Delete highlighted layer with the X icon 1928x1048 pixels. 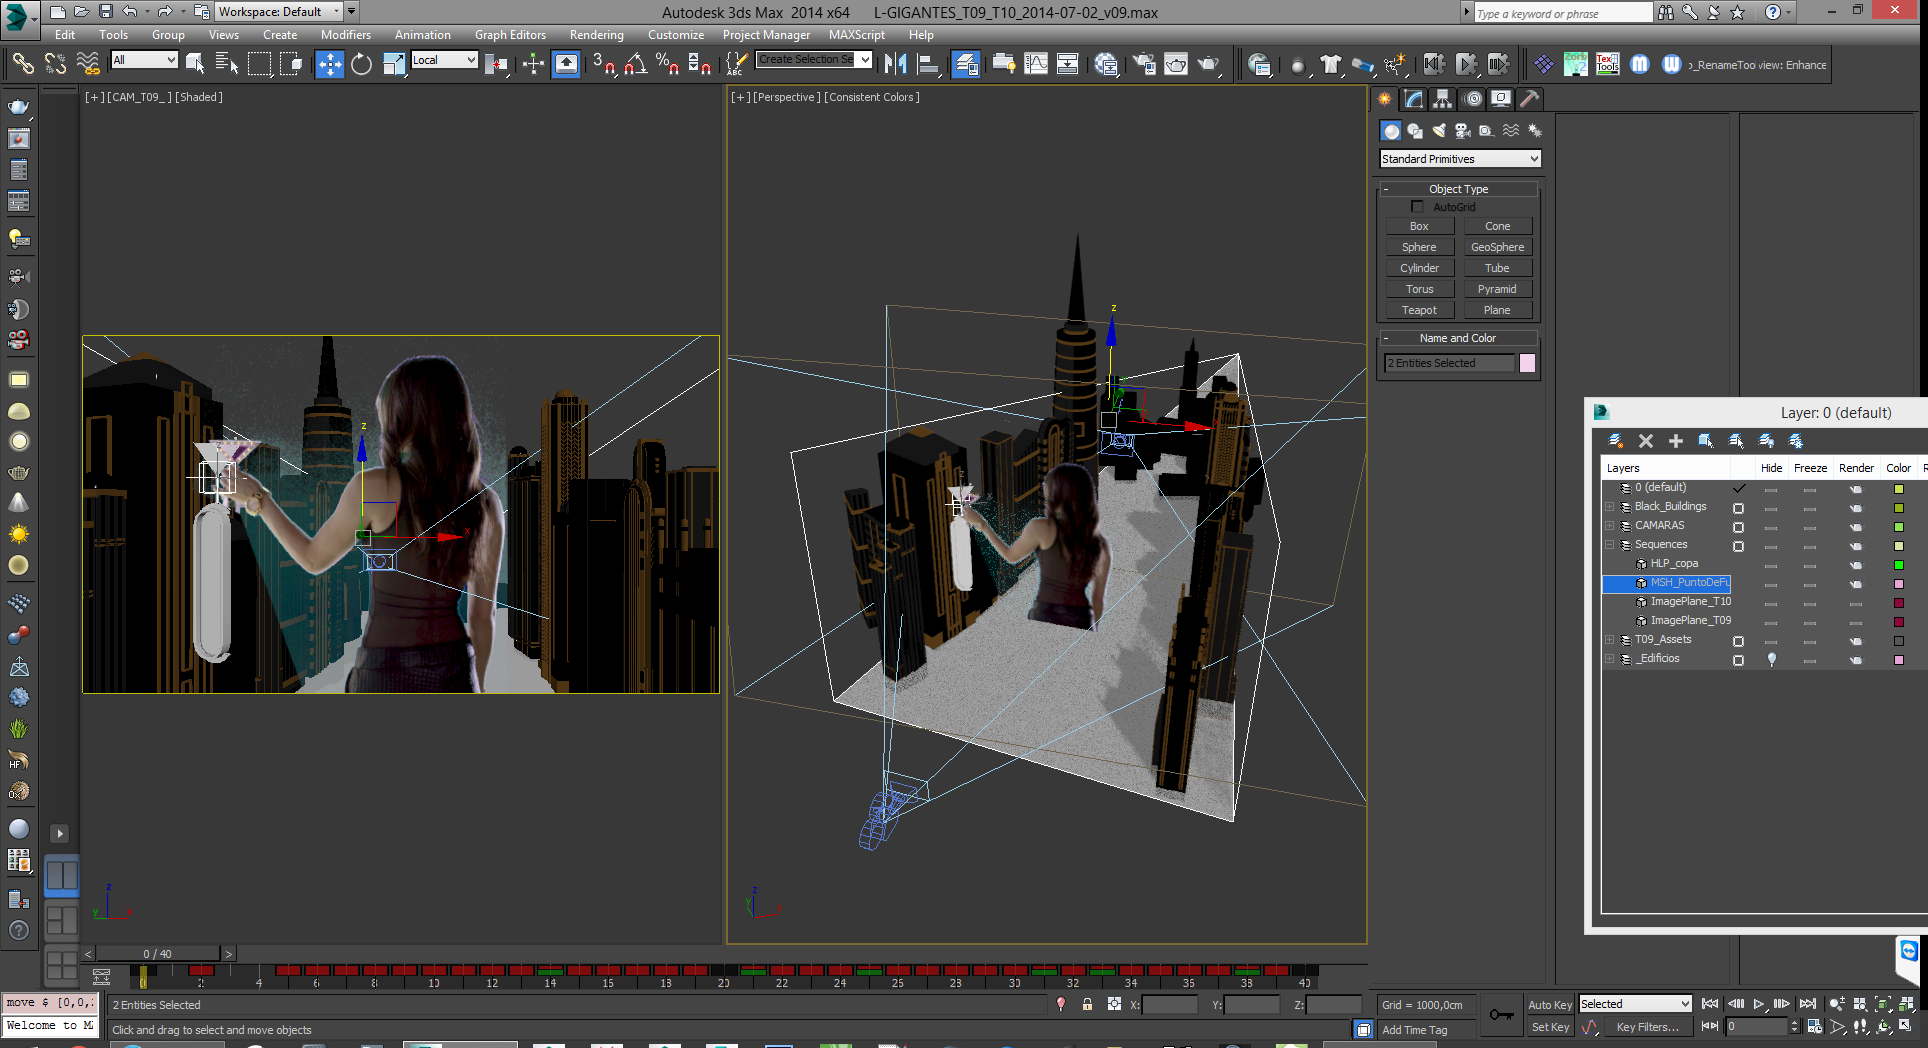coord(1646,441)
